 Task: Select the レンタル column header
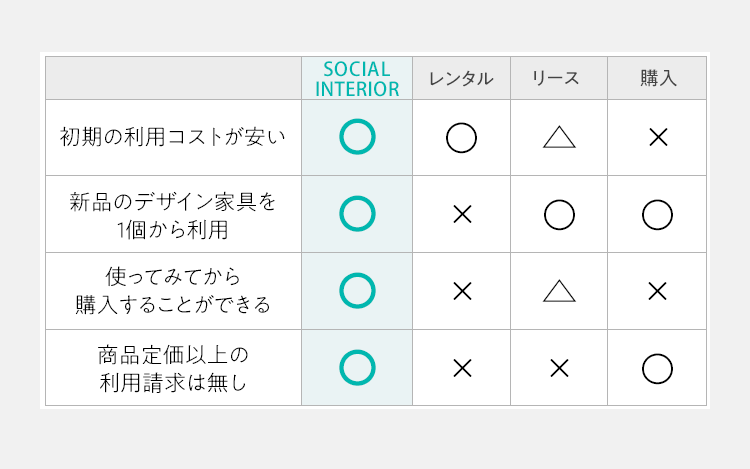tap(461, 79)
